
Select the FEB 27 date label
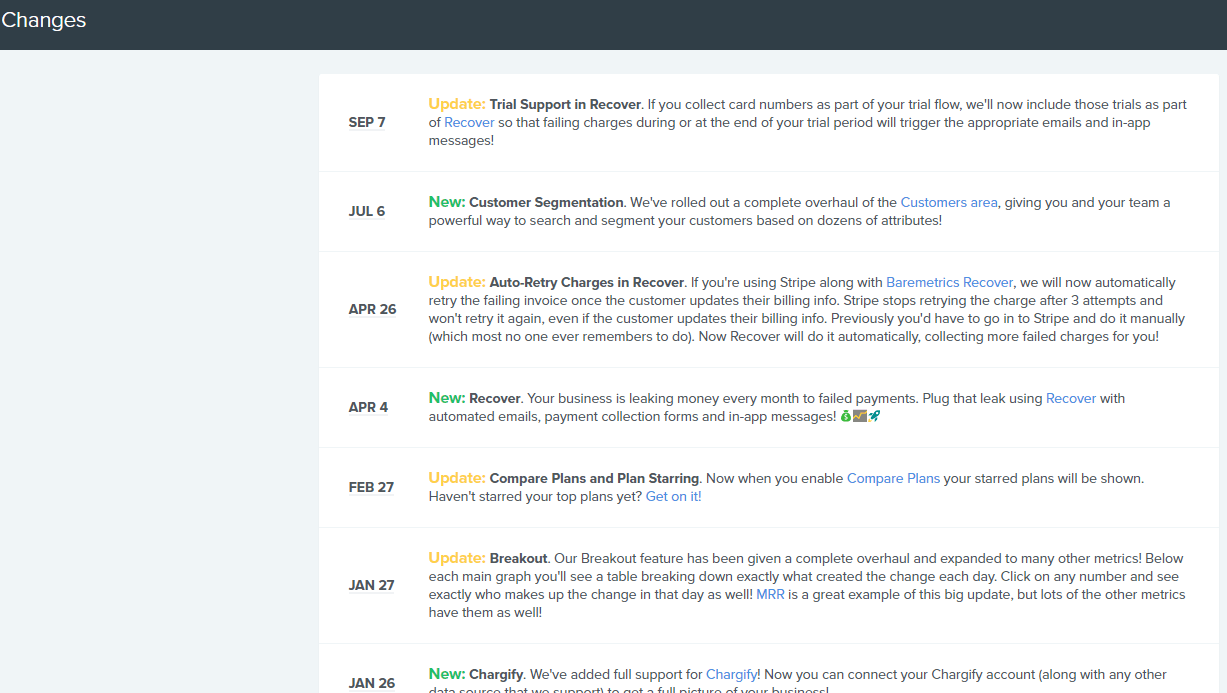pos(371,487)
